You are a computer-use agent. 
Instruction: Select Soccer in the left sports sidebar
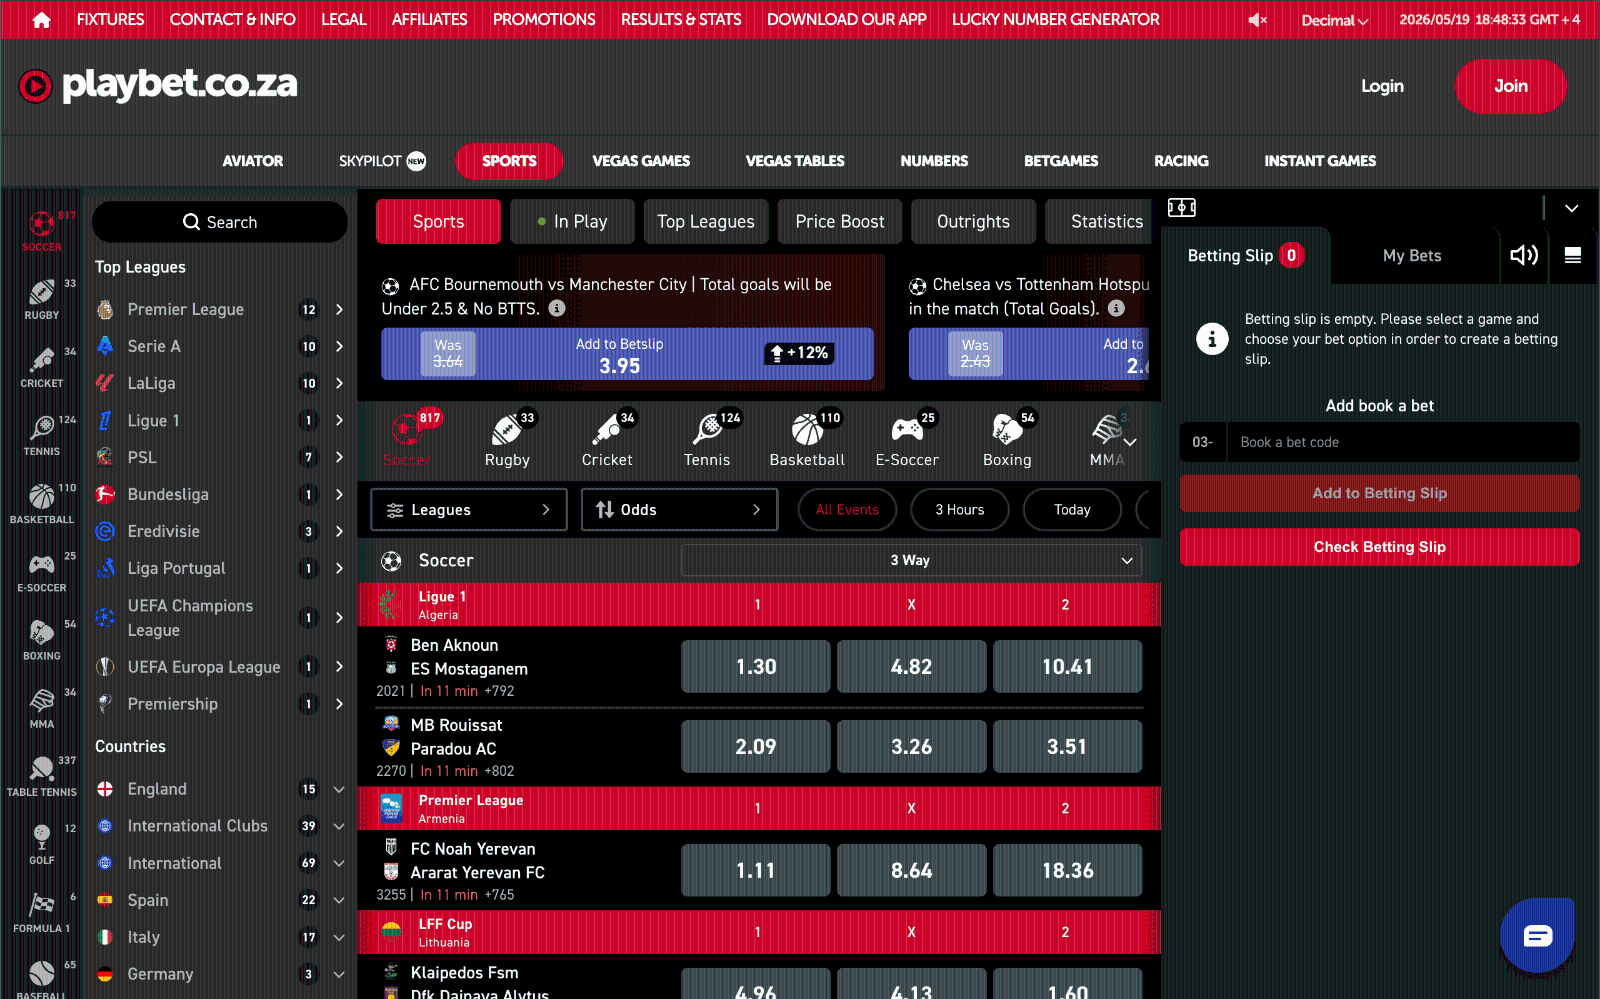pos(42,231)
